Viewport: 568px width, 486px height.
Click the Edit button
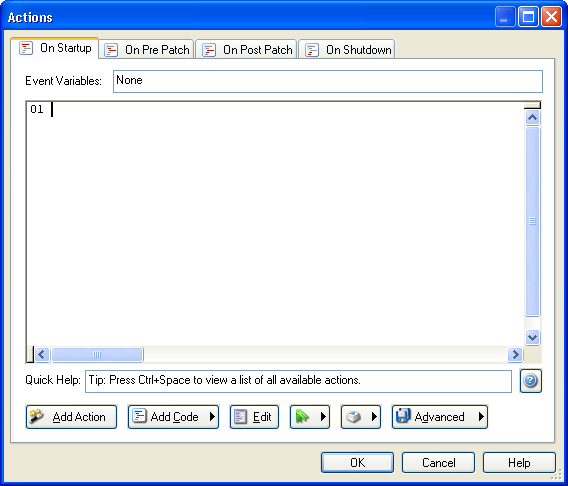[254, 417]
